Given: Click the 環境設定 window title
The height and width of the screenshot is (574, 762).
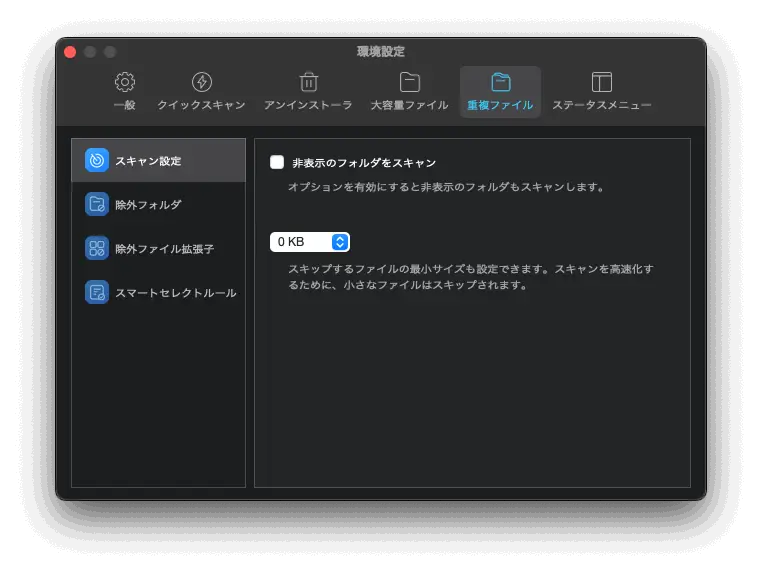Looking at the screenshot, I should [x=381, y=52].
